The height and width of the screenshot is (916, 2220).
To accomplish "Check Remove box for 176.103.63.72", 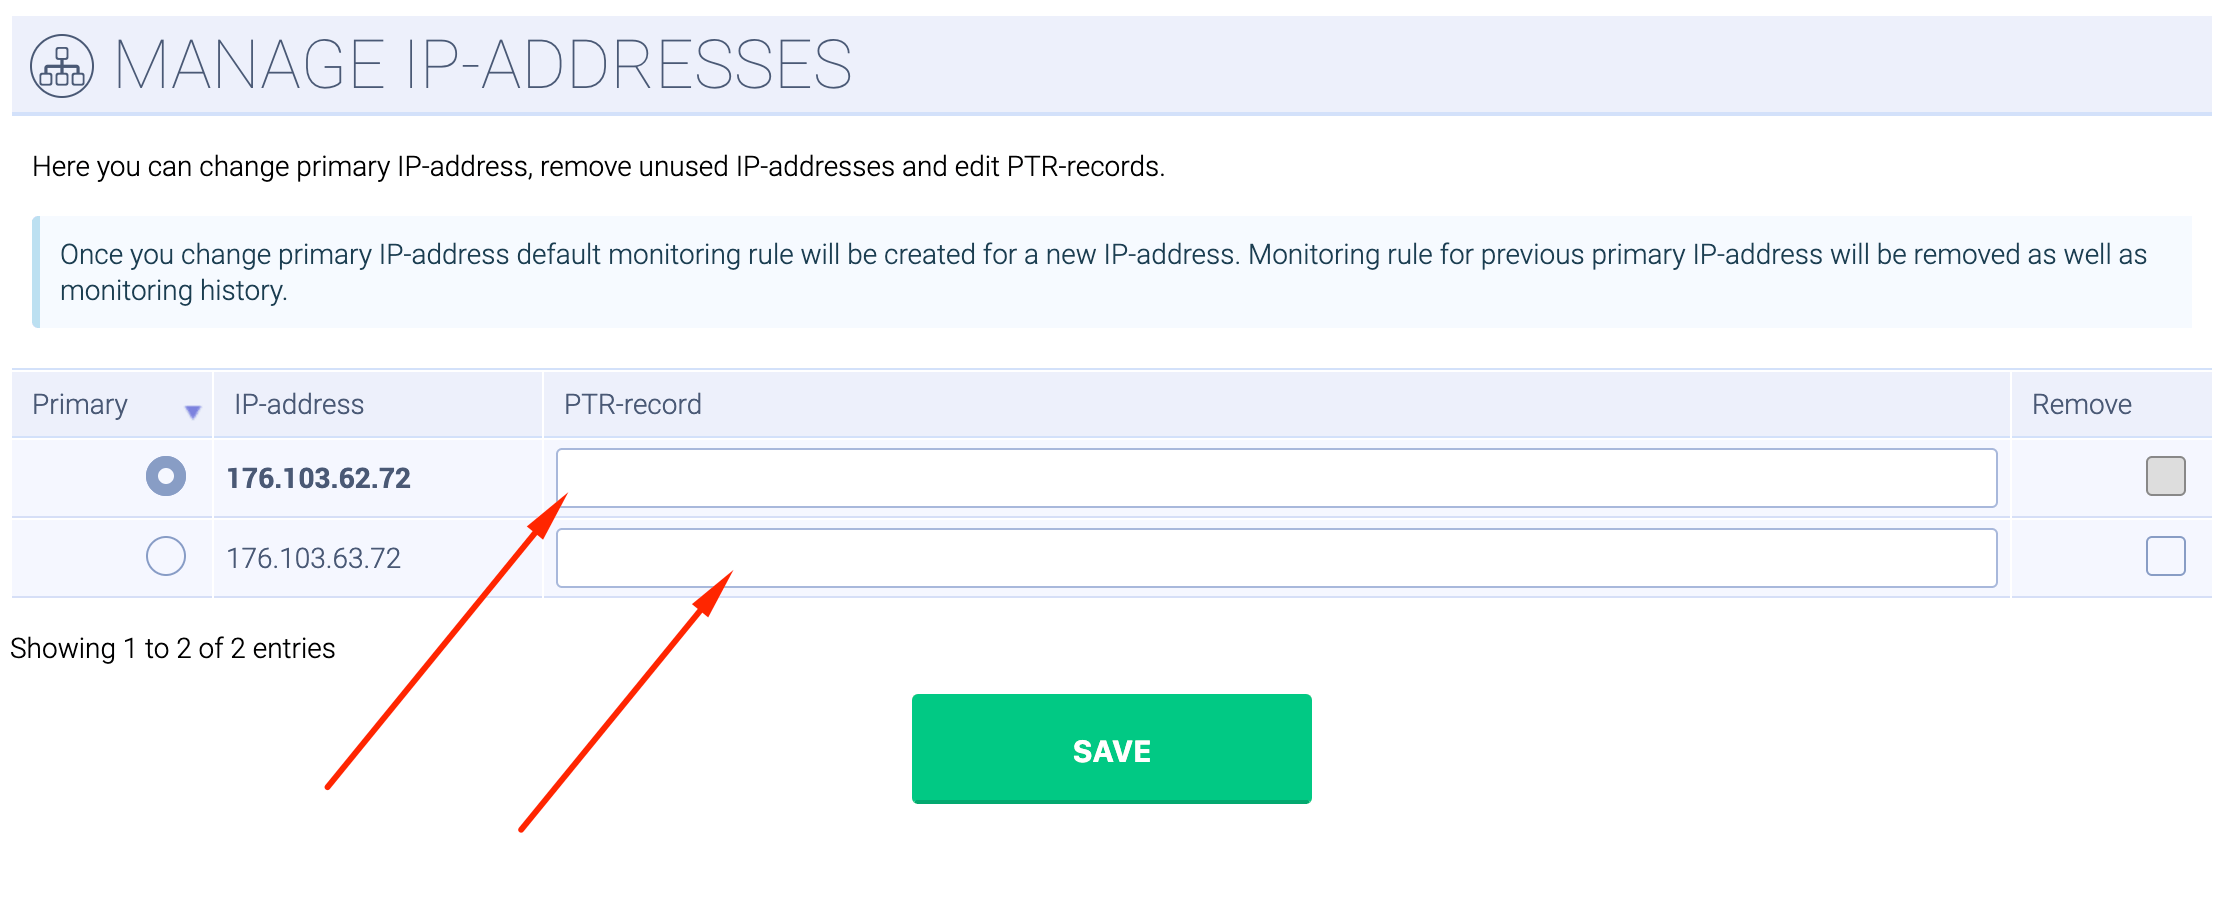I will pos(2165,556).
